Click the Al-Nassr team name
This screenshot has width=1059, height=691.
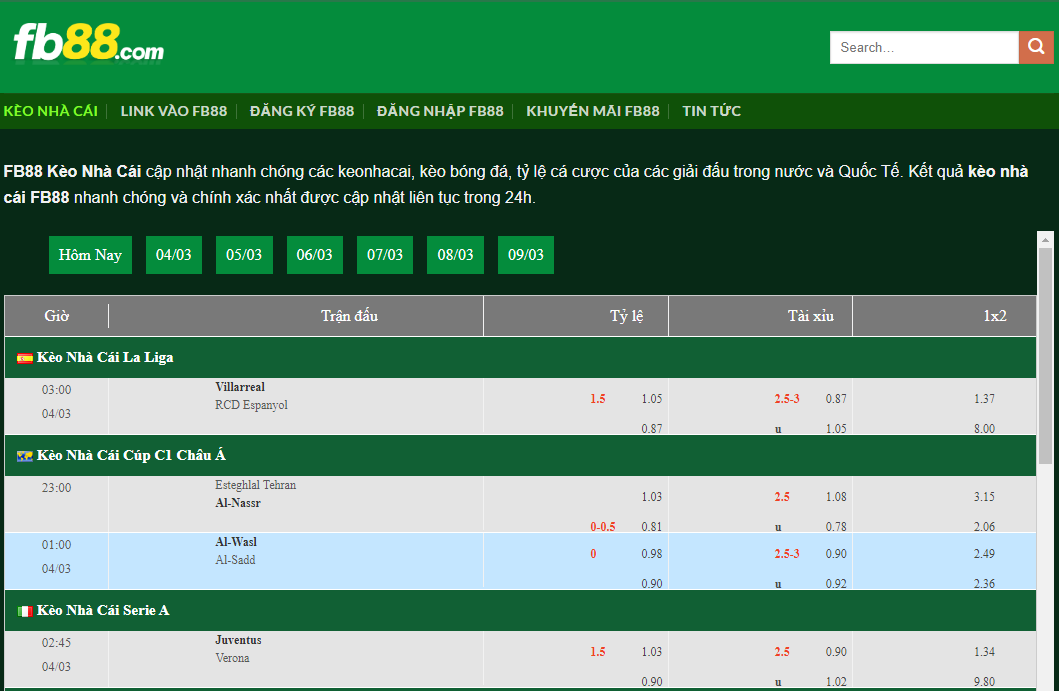pos(238,503)
